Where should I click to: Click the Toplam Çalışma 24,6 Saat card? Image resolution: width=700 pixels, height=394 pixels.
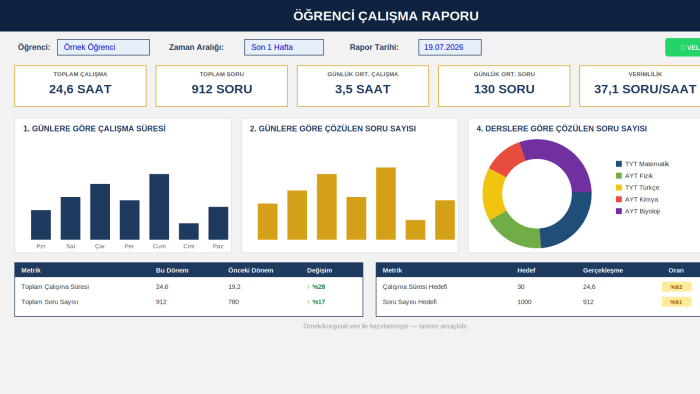(80, 86)
